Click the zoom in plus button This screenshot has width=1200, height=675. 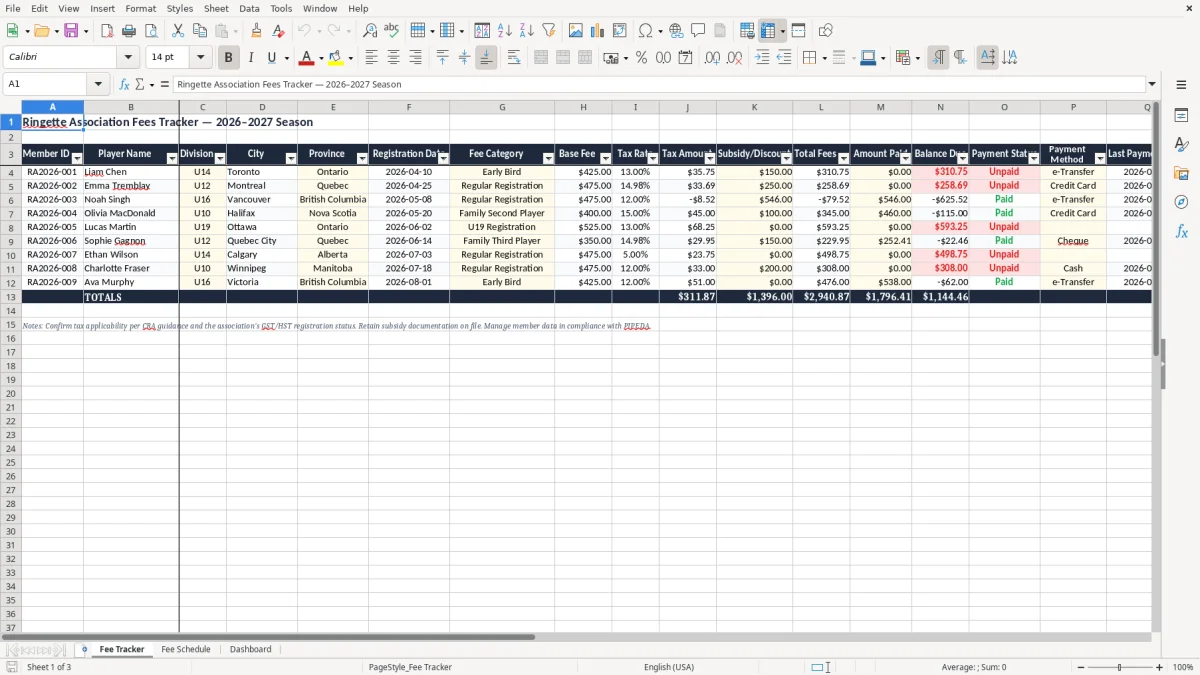1160,667
